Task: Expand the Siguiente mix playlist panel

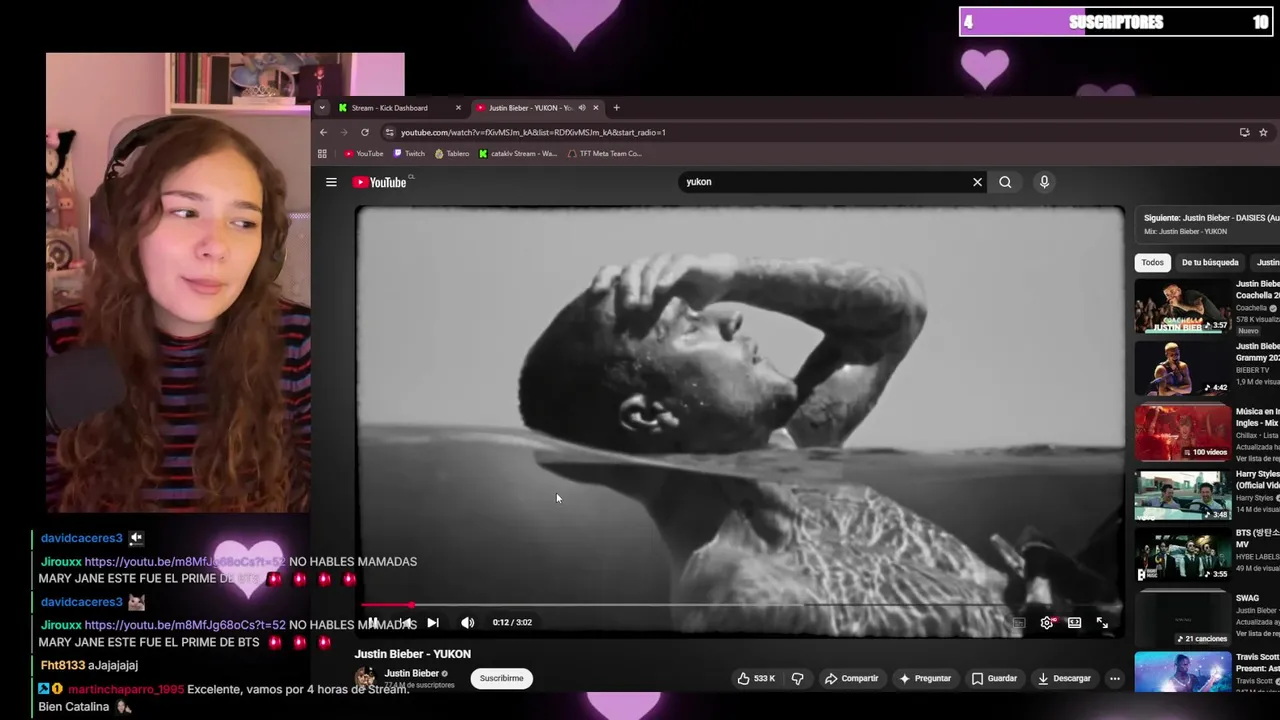Action: tap(1207, 224)
